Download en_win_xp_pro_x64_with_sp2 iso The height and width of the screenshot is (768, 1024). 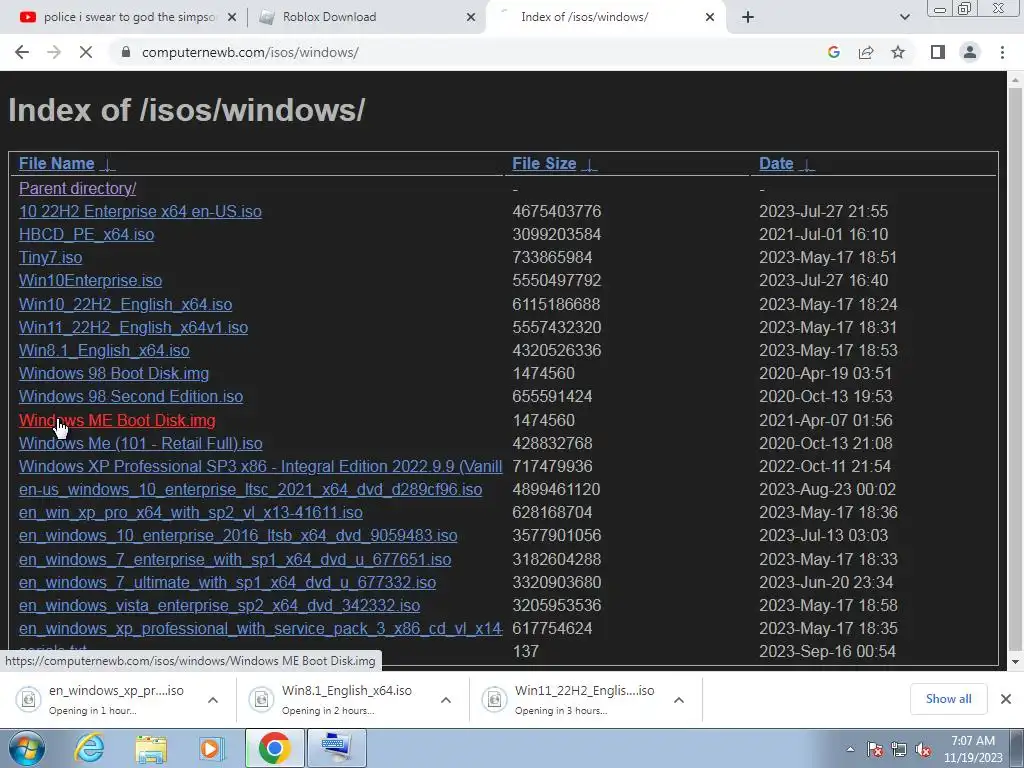tap(191, 513)
